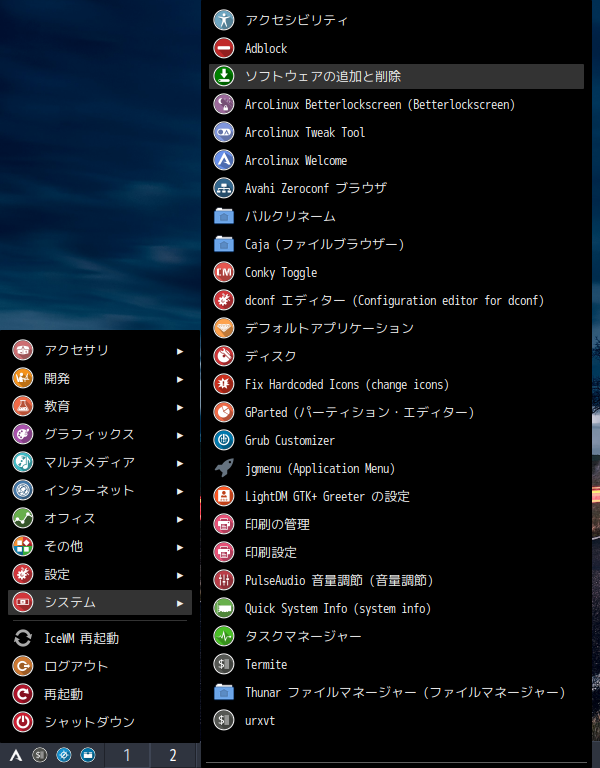Open the 開発 category
600x768 pixels.
[100, 378]
